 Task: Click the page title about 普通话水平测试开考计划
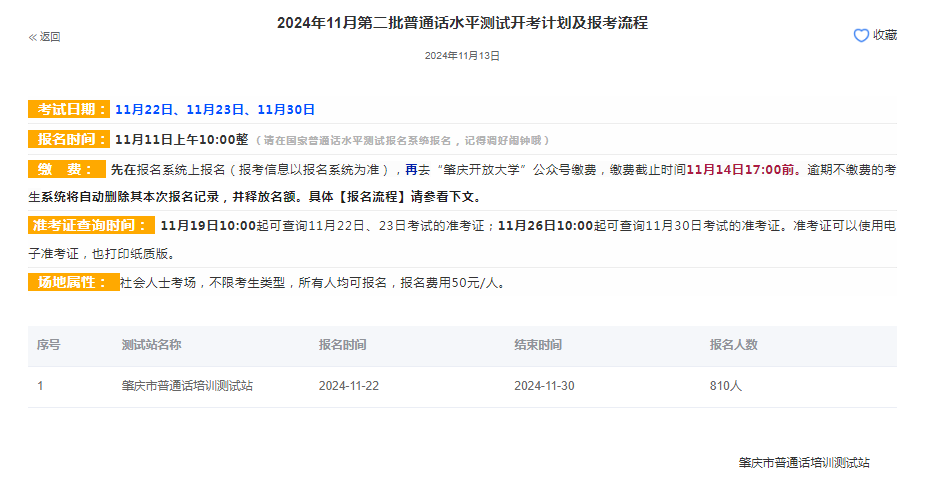click(462, 23)
